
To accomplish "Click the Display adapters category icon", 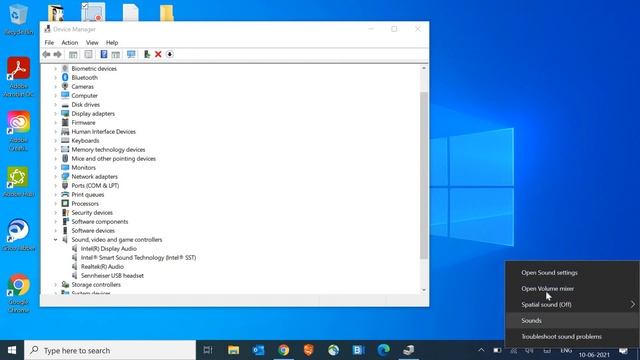I will pos(65,113).
